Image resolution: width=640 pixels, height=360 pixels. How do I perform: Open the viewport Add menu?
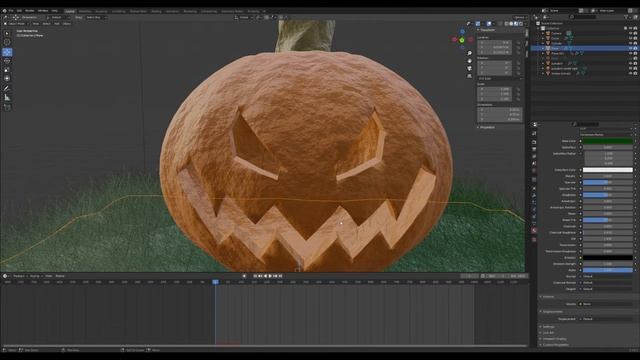click(x=57, y=24)
